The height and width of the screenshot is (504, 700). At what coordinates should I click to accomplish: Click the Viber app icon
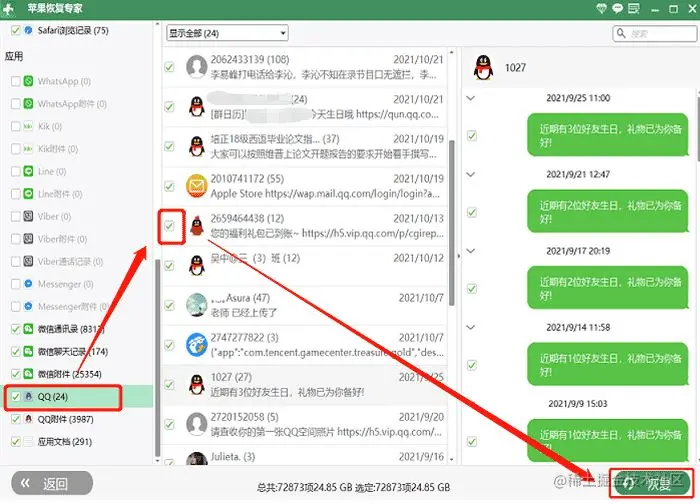point(28,217)
